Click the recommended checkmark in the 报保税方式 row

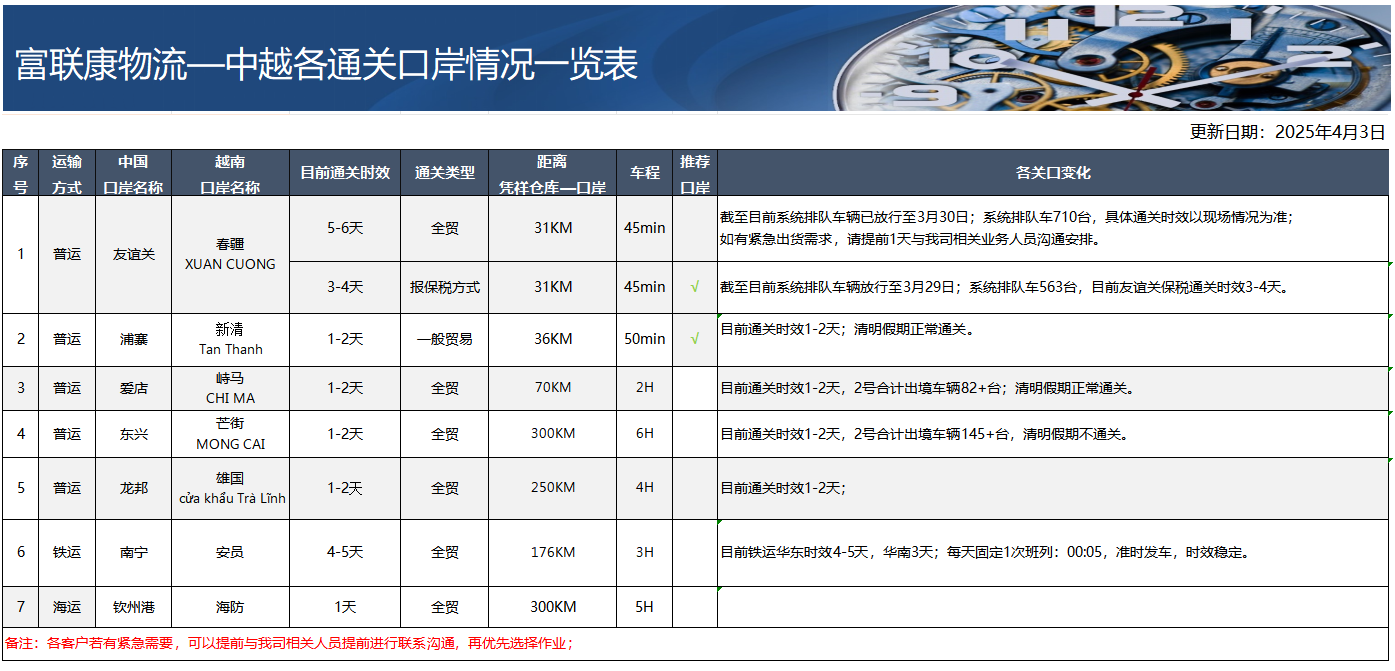[695, 287]
